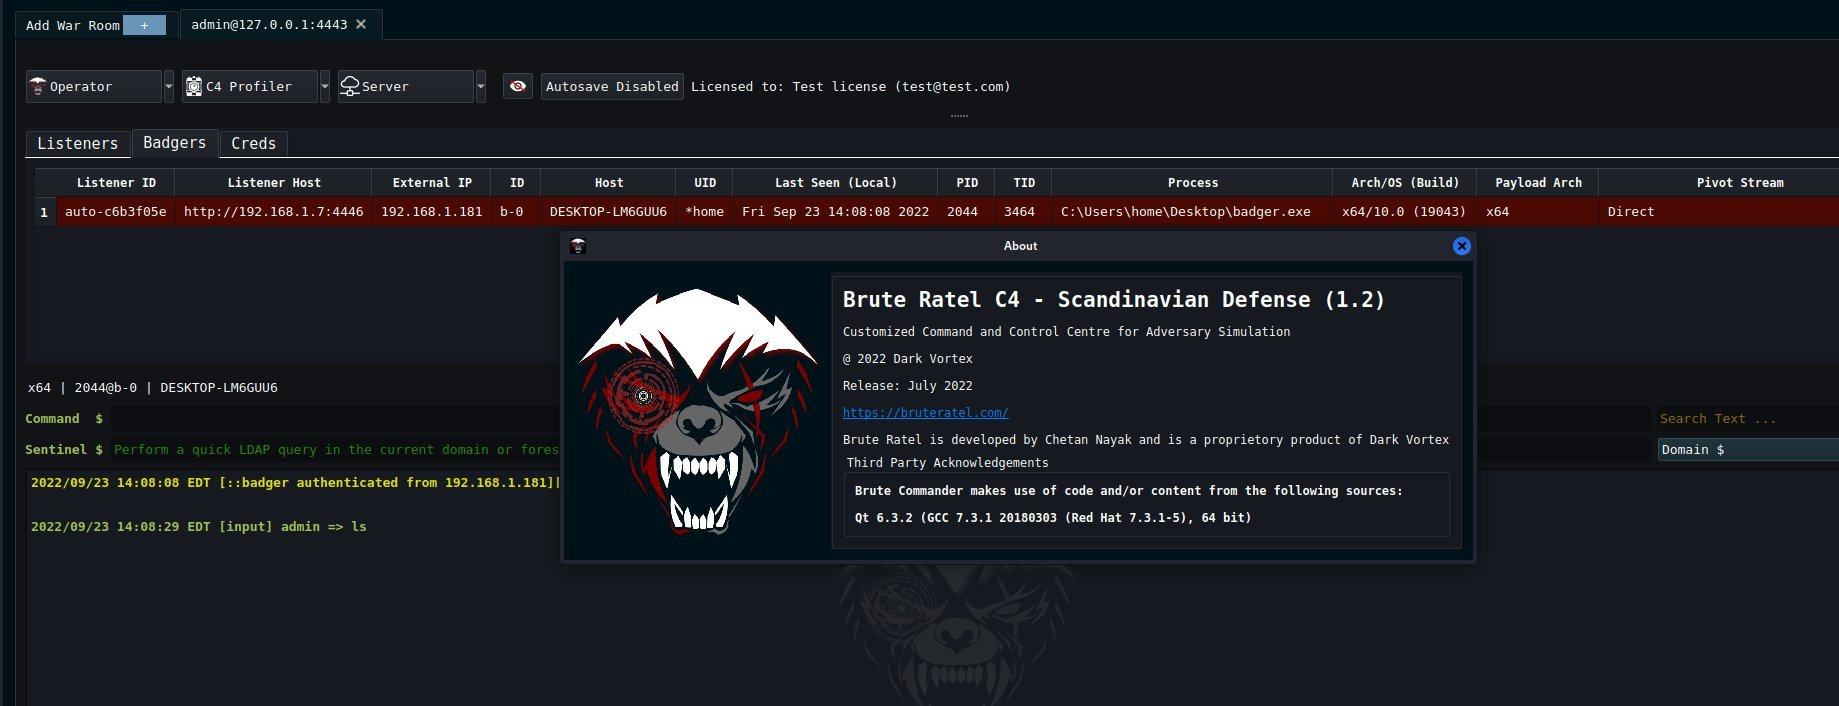Click the Direct pivot stream cell
Screen dimensions: 1839x706
pyautogui.click(x=1719, y=211)
